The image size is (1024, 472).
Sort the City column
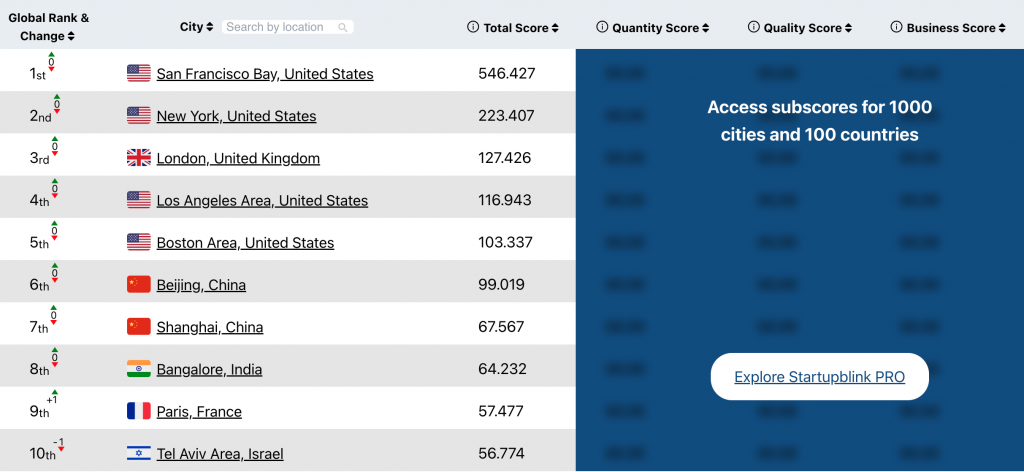(x=209, y=27)
